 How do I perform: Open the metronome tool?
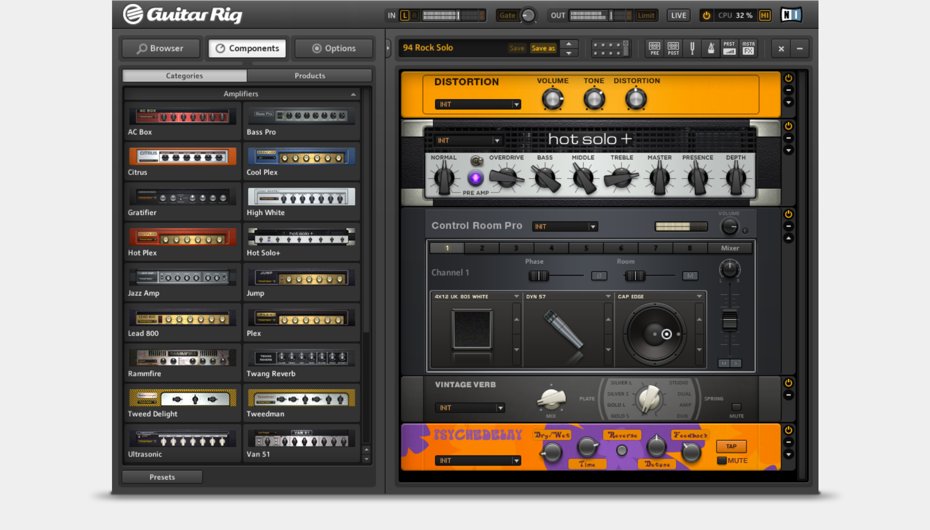pyautogui.click(x=709, y=48)
